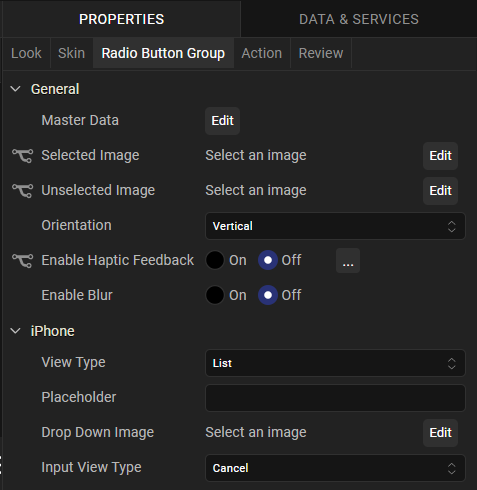This screenshot has width=477, height=490.
Task: Click the Placeholder text field
Action: (335, 398)
